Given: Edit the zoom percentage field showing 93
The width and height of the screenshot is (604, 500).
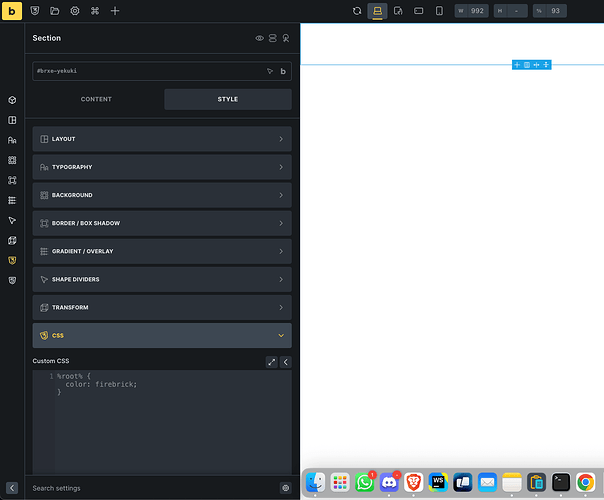Looking at the screenshot, I should pyautogui.click(x=550, y=11).
